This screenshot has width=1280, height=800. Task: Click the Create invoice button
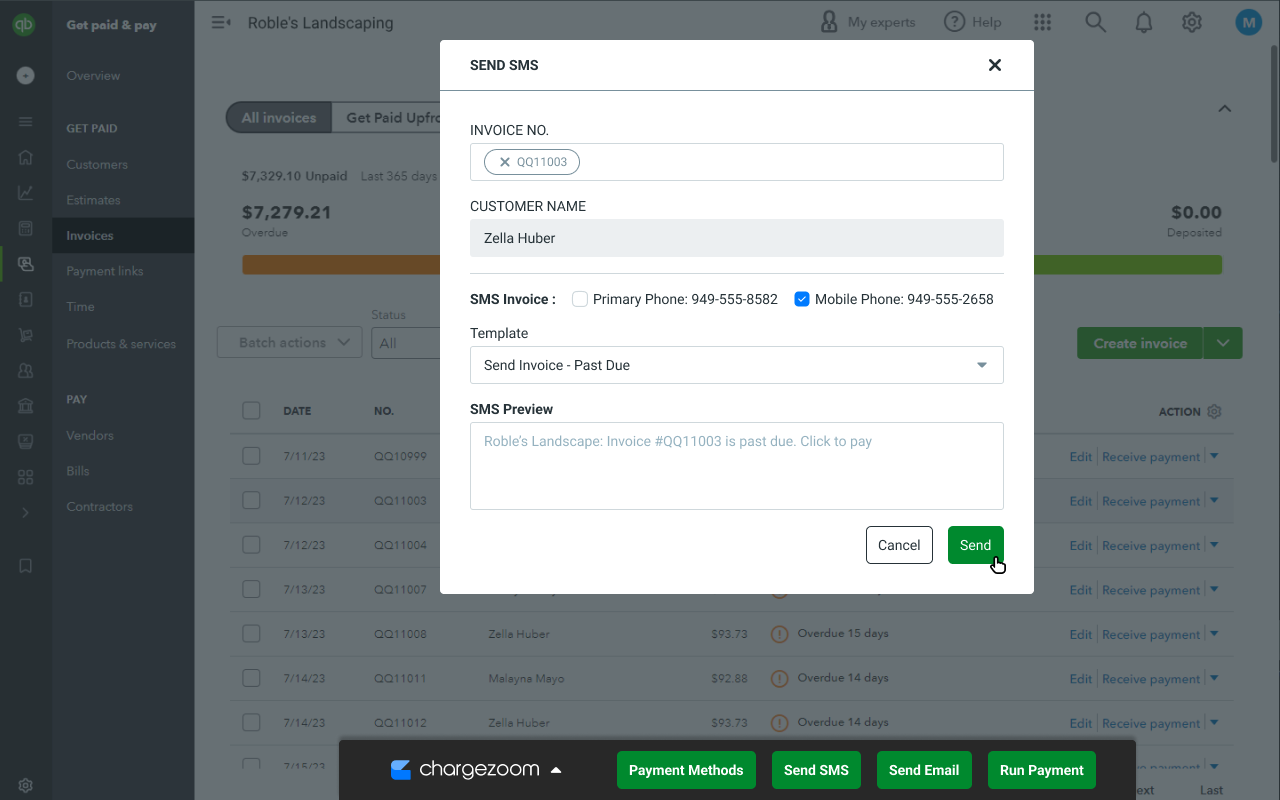[x=1140, y=343]
